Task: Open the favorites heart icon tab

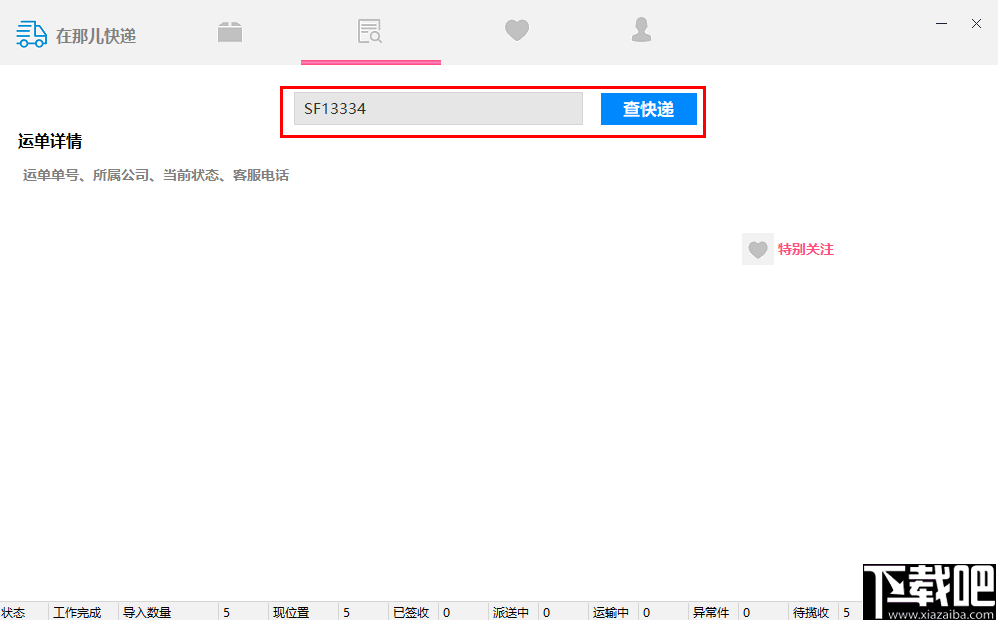Action: [x=517, y=30]
